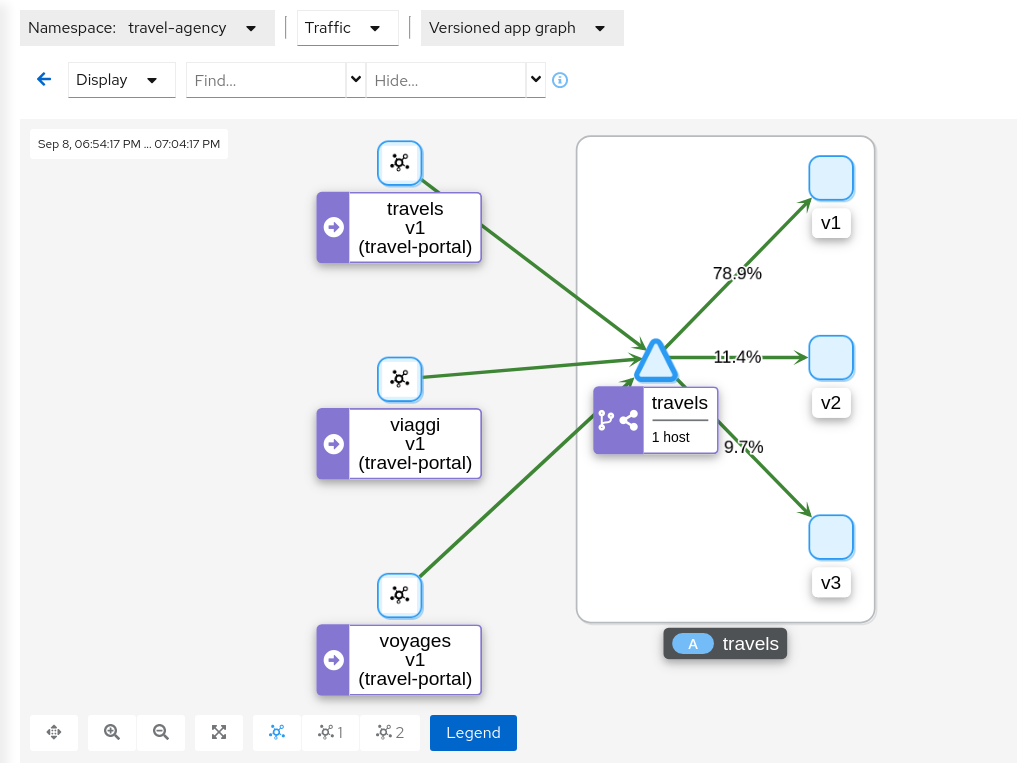Zoom in on the graph
The image size is (1017, 763).
click(x=112, y=732)
